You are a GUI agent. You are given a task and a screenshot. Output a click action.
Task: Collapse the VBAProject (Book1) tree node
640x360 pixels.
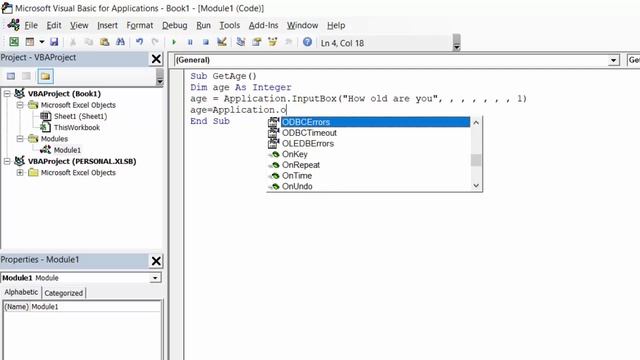tap(7, 94)
